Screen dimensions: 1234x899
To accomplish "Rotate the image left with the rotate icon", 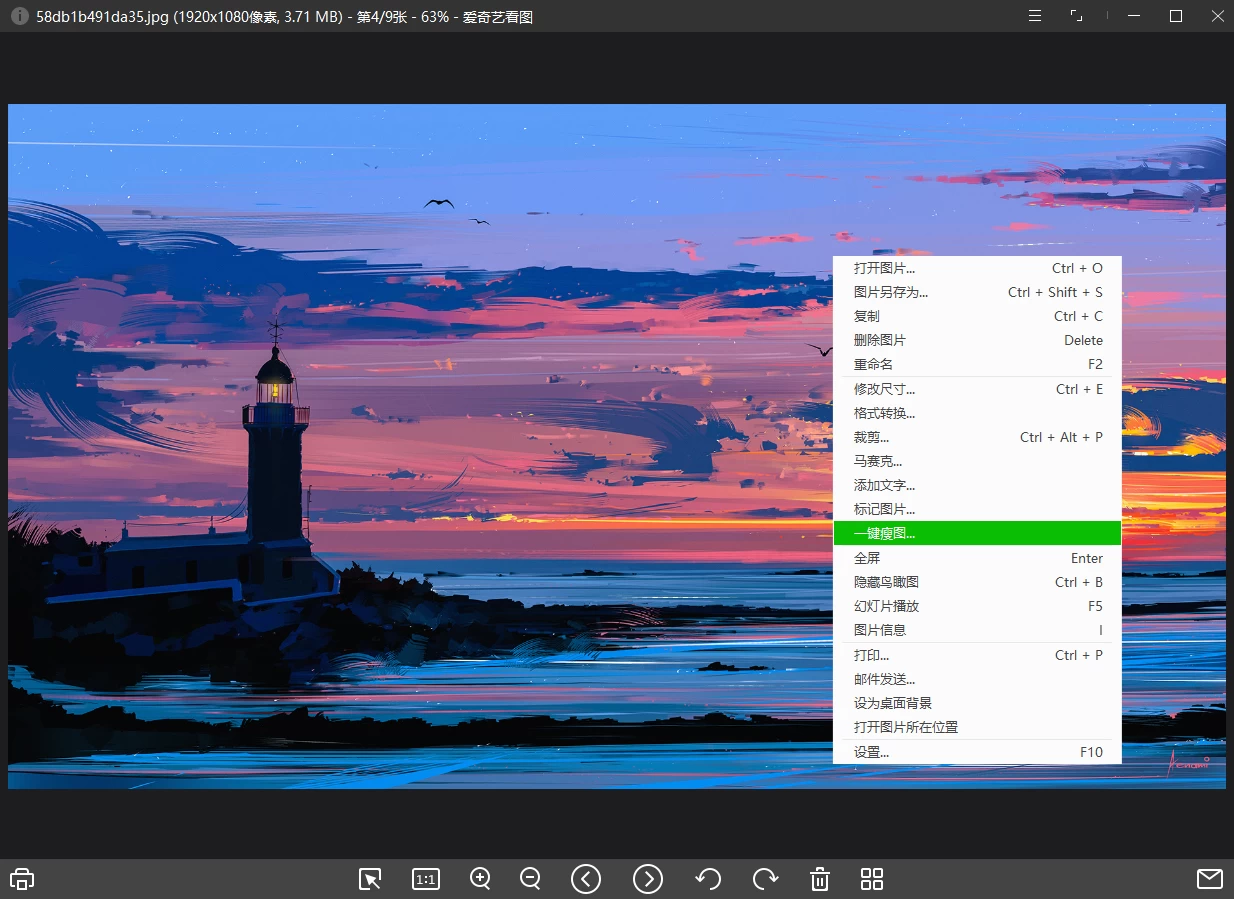I will click(x=708, y=878).
